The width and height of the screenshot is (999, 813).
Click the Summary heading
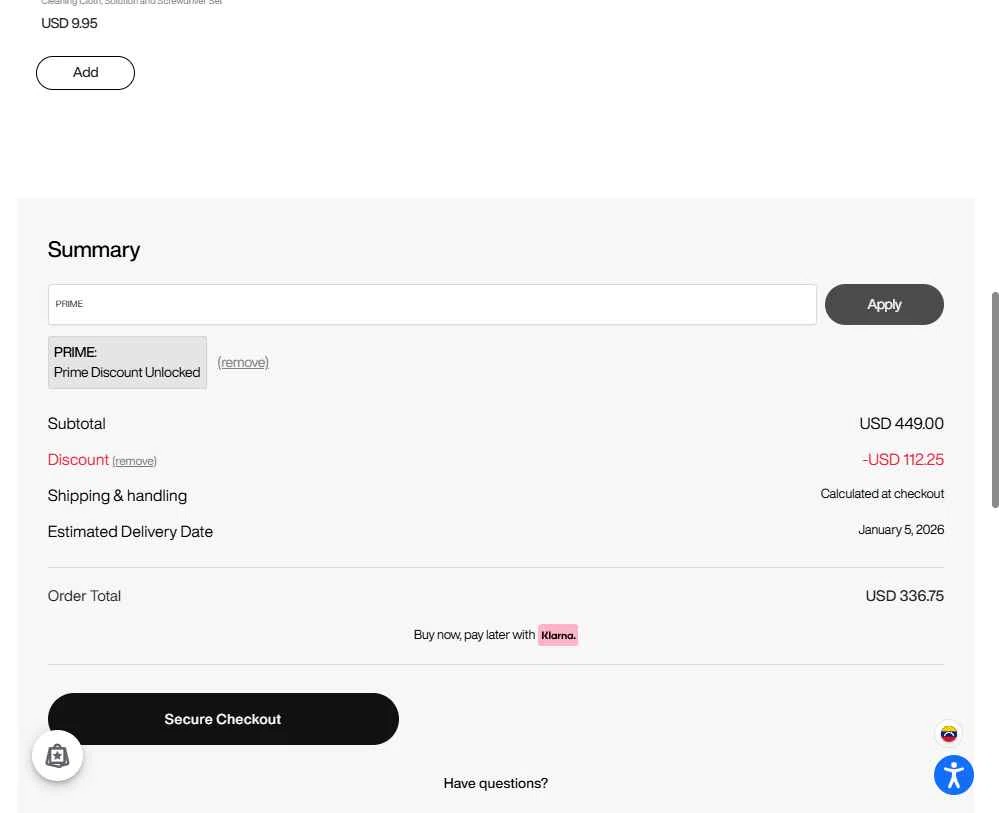pos(94,250)
